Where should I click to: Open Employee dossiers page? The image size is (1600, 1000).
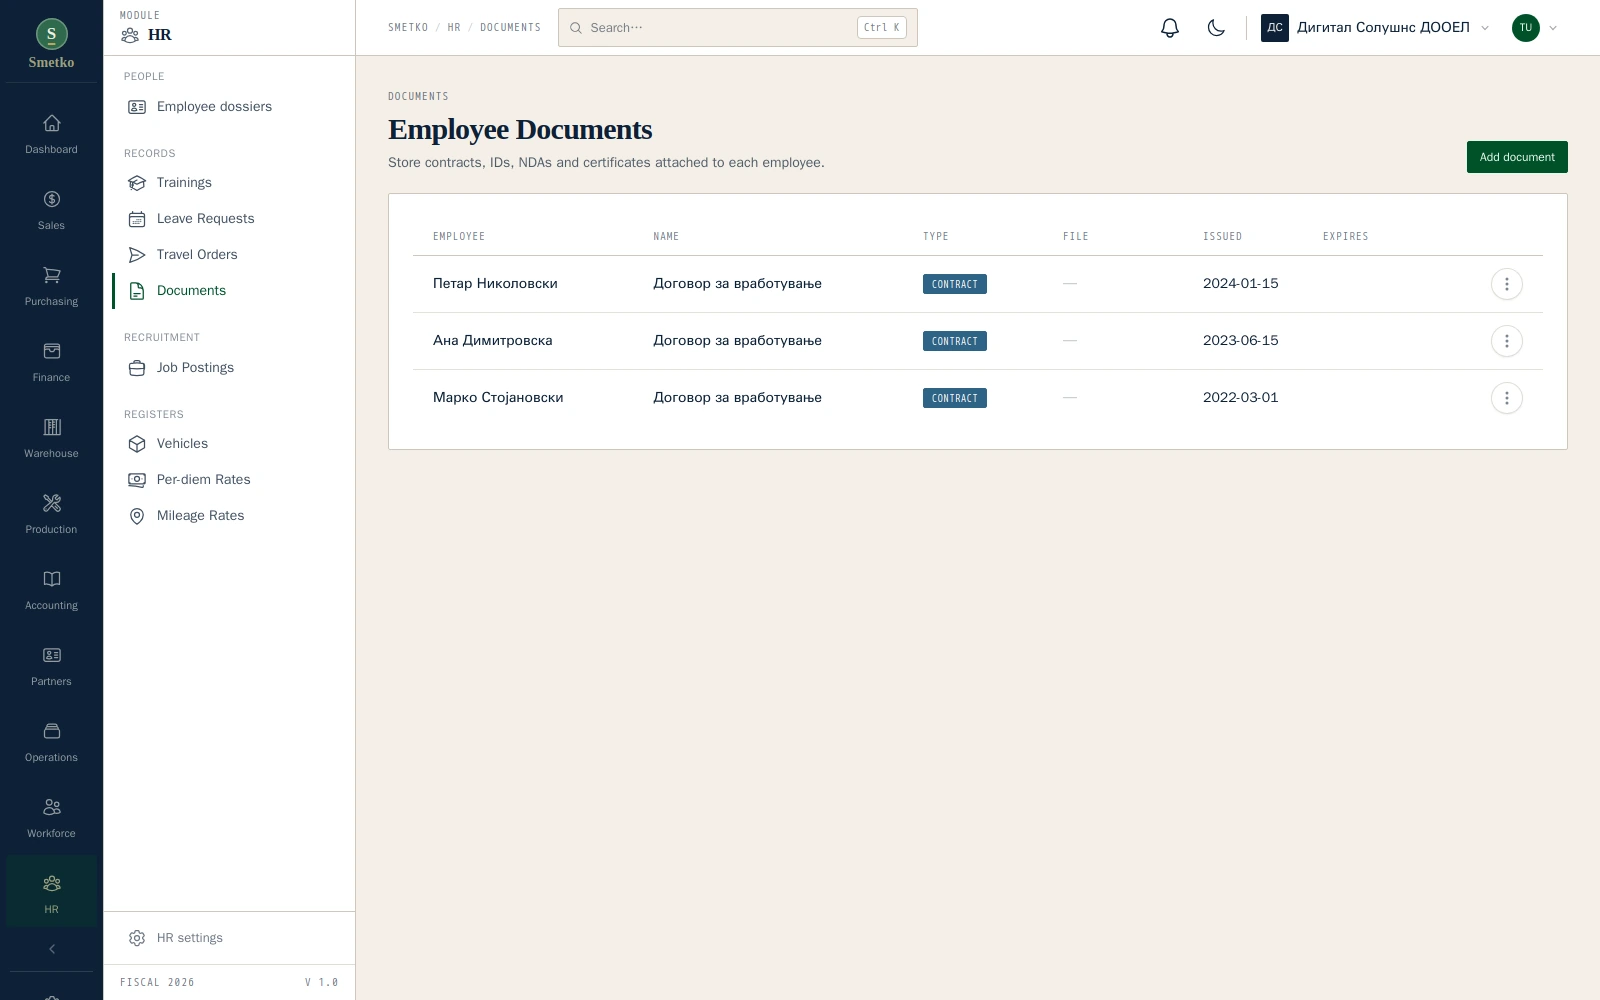coord(229,107)
